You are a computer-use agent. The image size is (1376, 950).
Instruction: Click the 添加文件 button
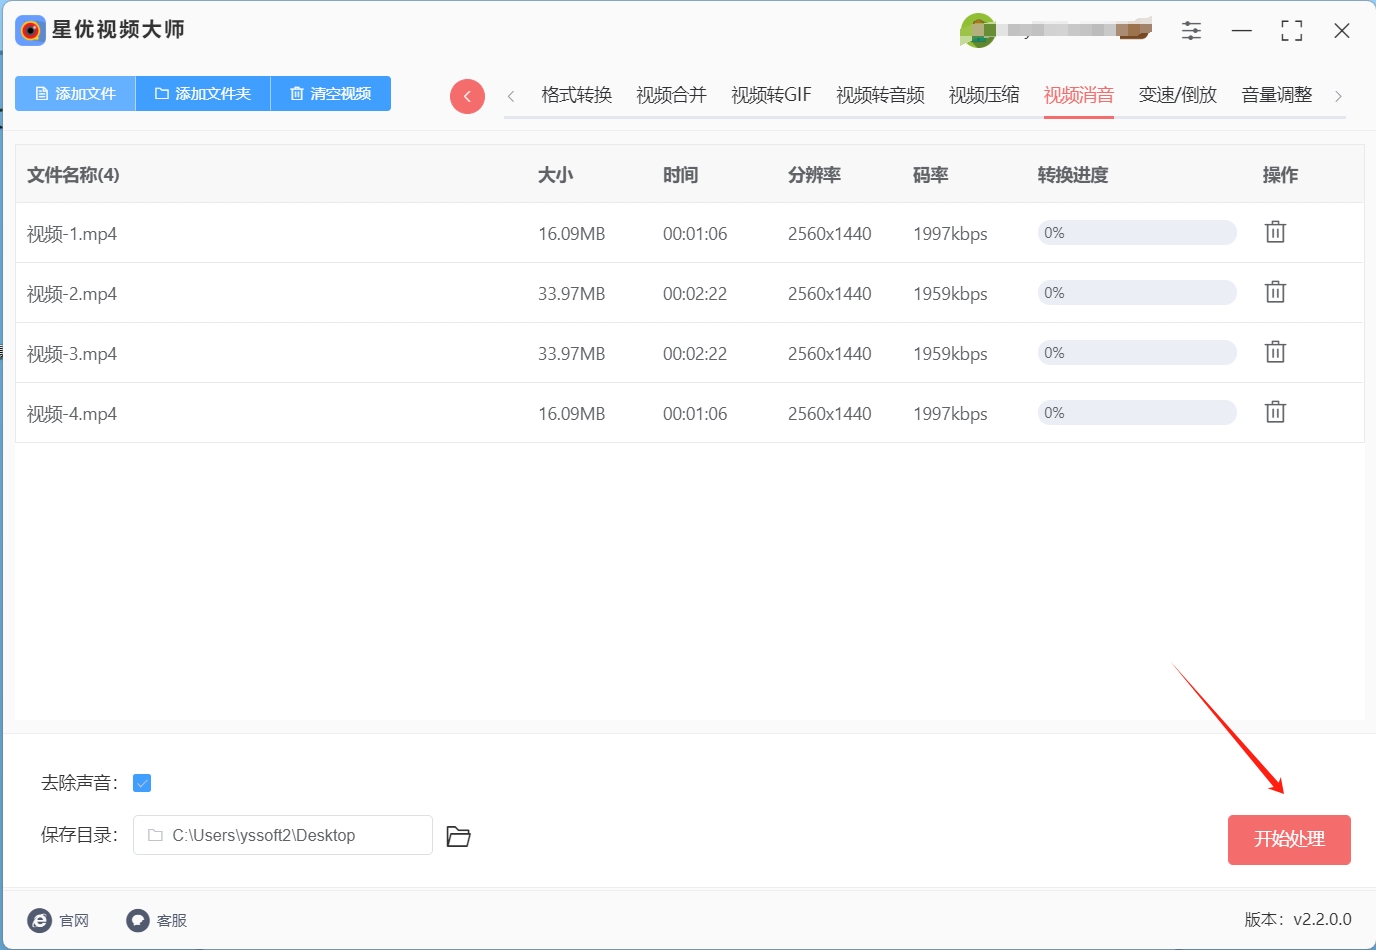75,93
